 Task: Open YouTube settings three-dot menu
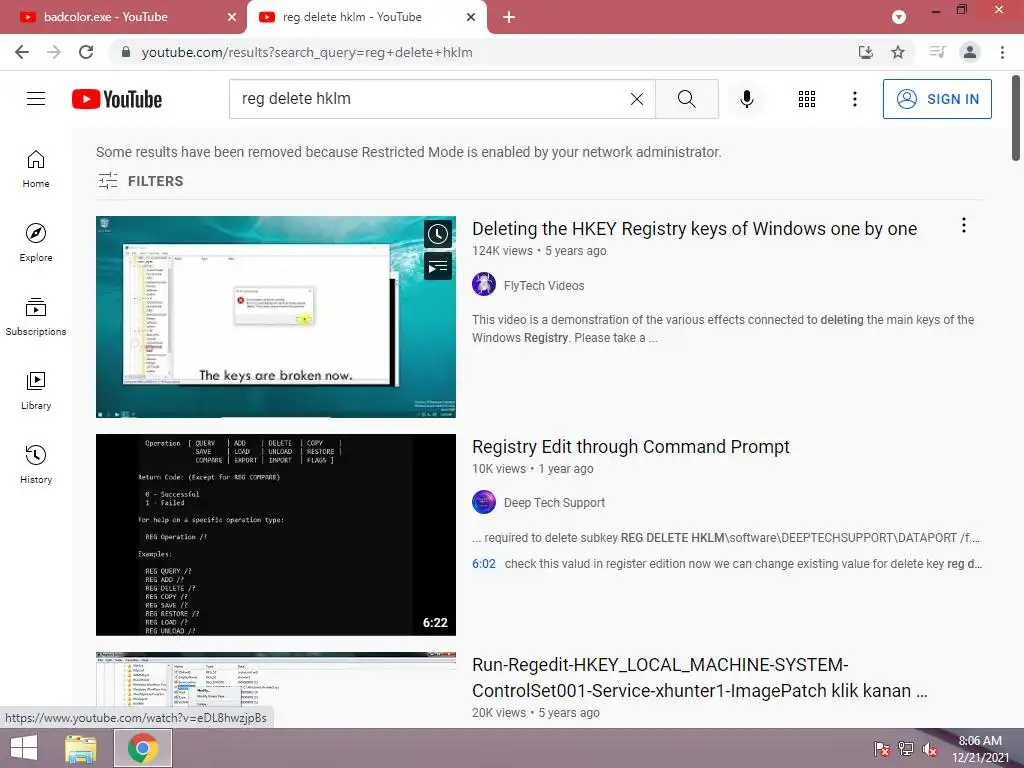pyautogui.click(x=854, y=99)
